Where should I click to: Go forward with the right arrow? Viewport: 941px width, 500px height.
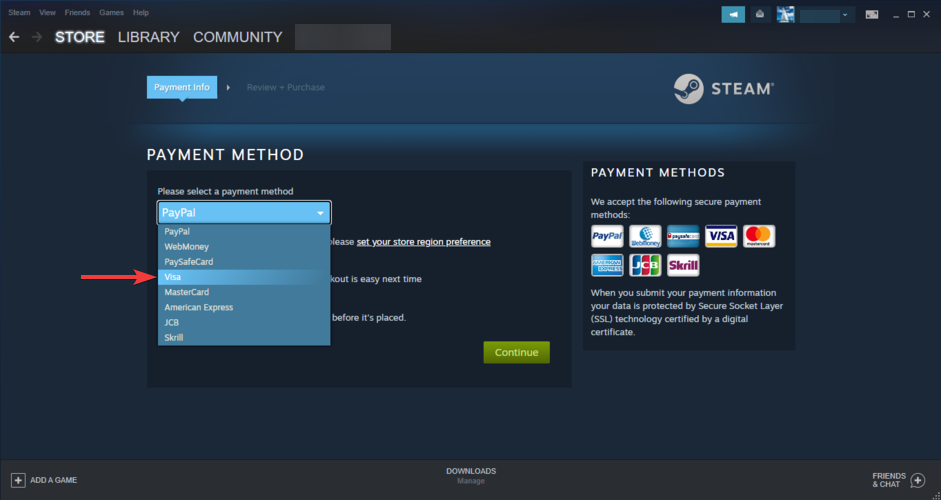[x=37, y=37]
